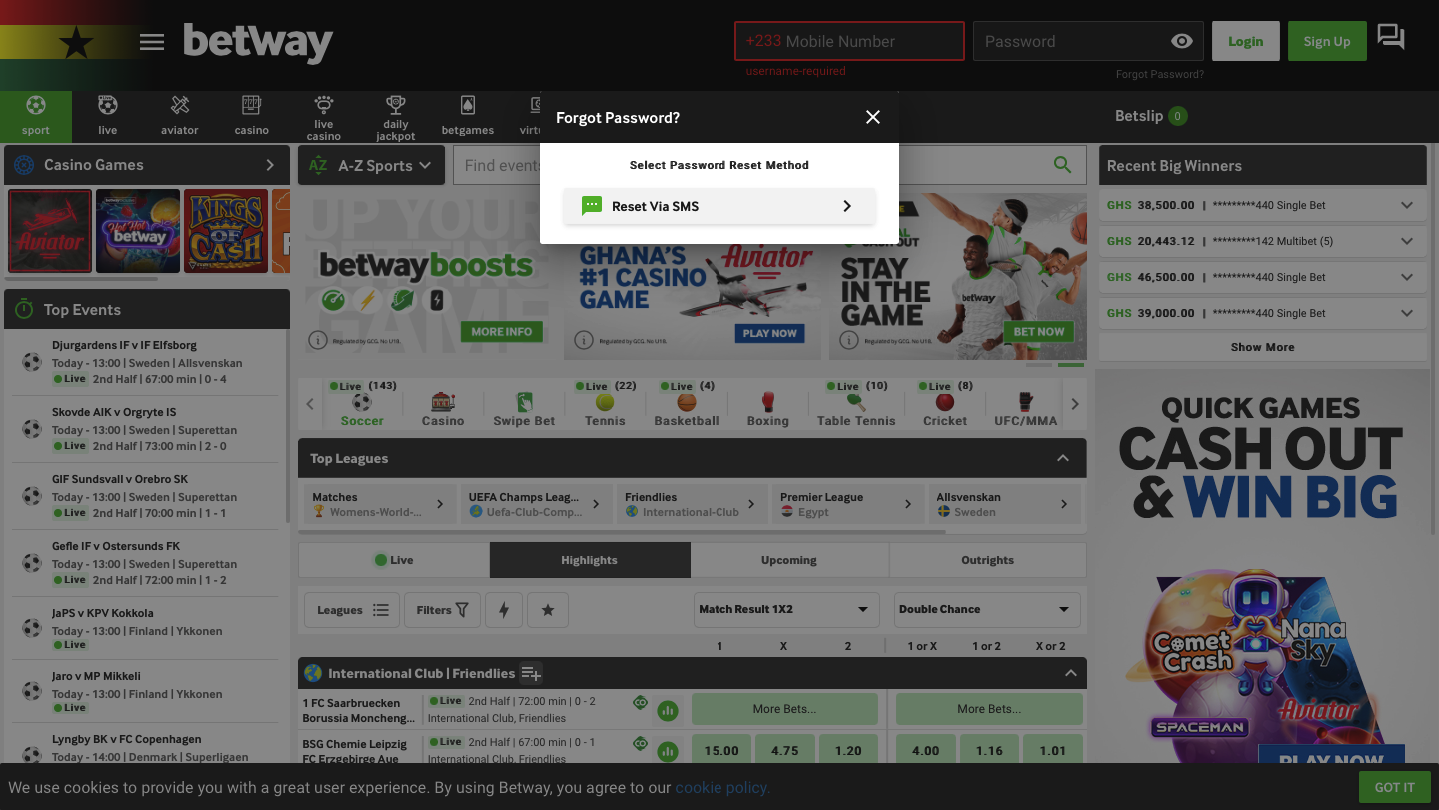Expand the Casino Games panel arrow

point(270,165)
